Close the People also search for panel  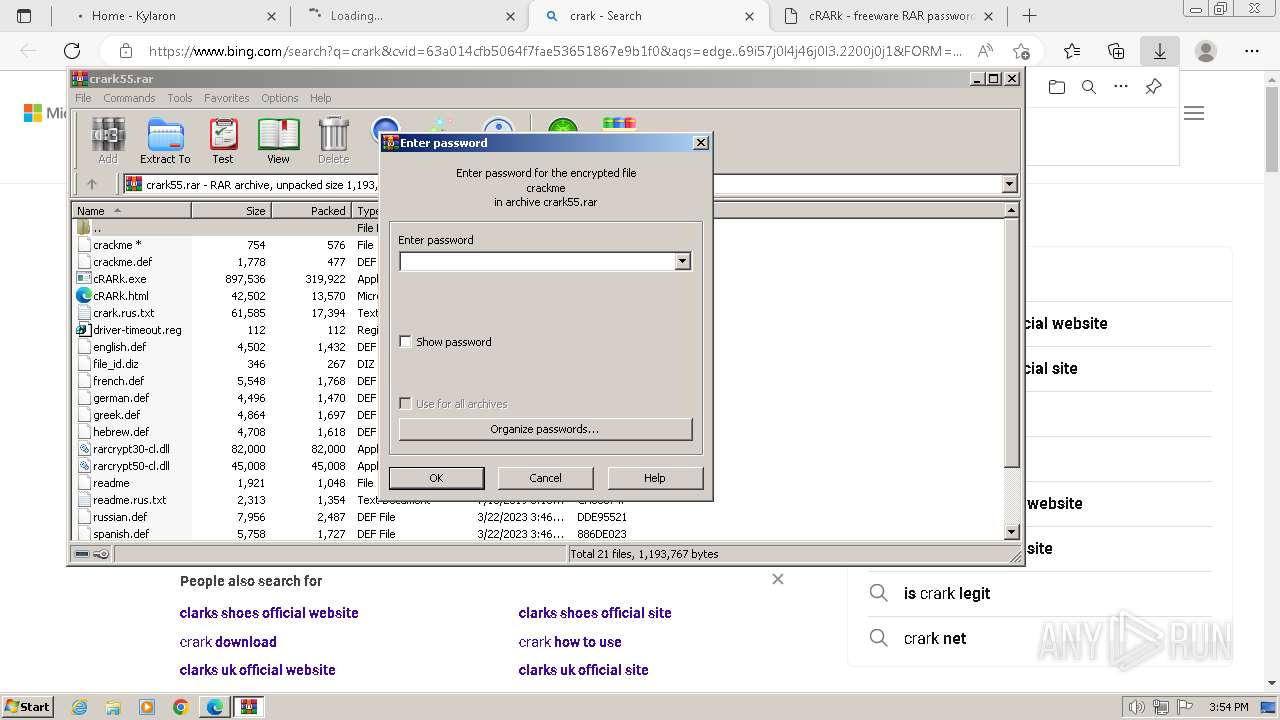[x=778, y=579]
